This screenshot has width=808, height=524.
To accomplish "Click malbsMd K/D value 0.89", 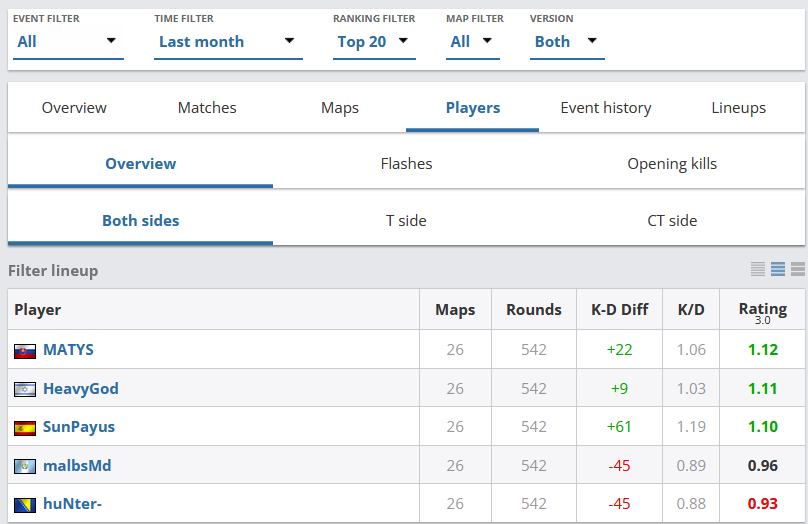I will click(691, 465).
